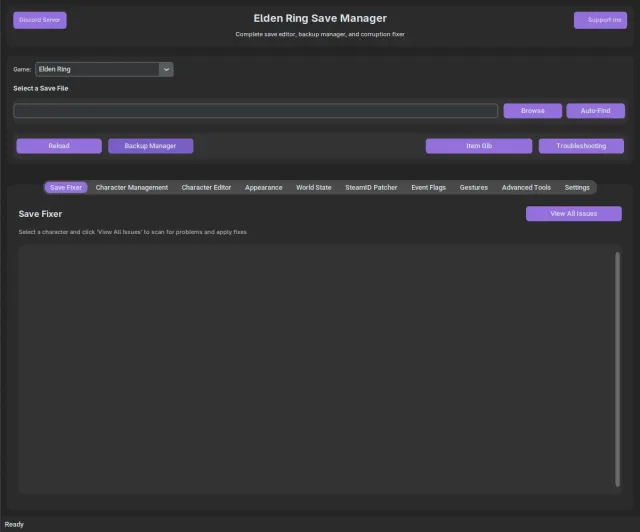The height and width of the screenshot is (532, 640).
Task: Go to the World State tab
Action: coord(313,187)
